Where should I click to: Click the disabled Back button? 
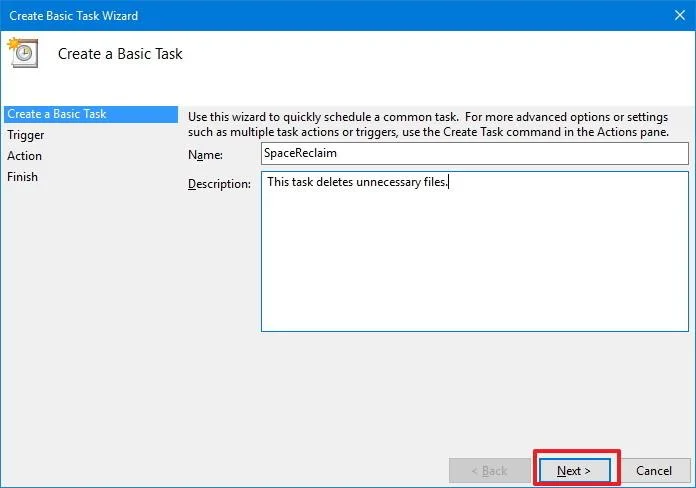tap(490, 470)
